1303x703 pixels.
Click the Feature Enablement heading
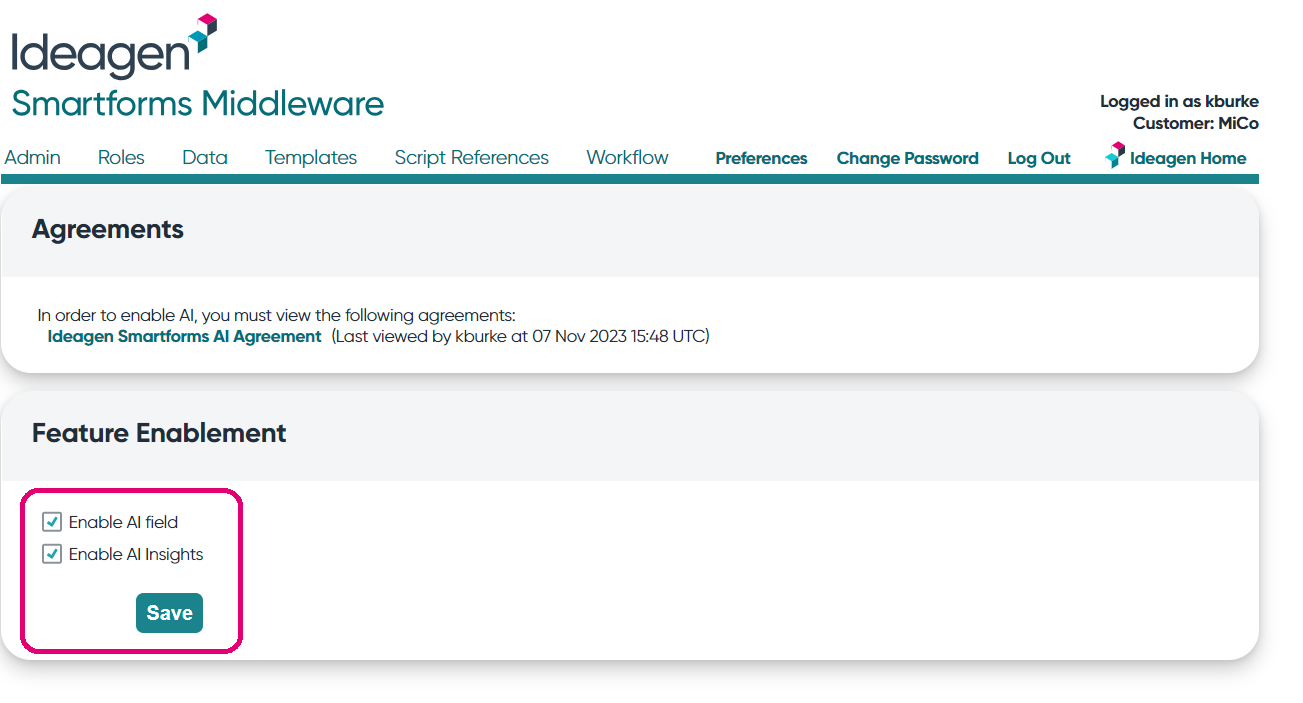pyautogui.click(x=159, y=433)
